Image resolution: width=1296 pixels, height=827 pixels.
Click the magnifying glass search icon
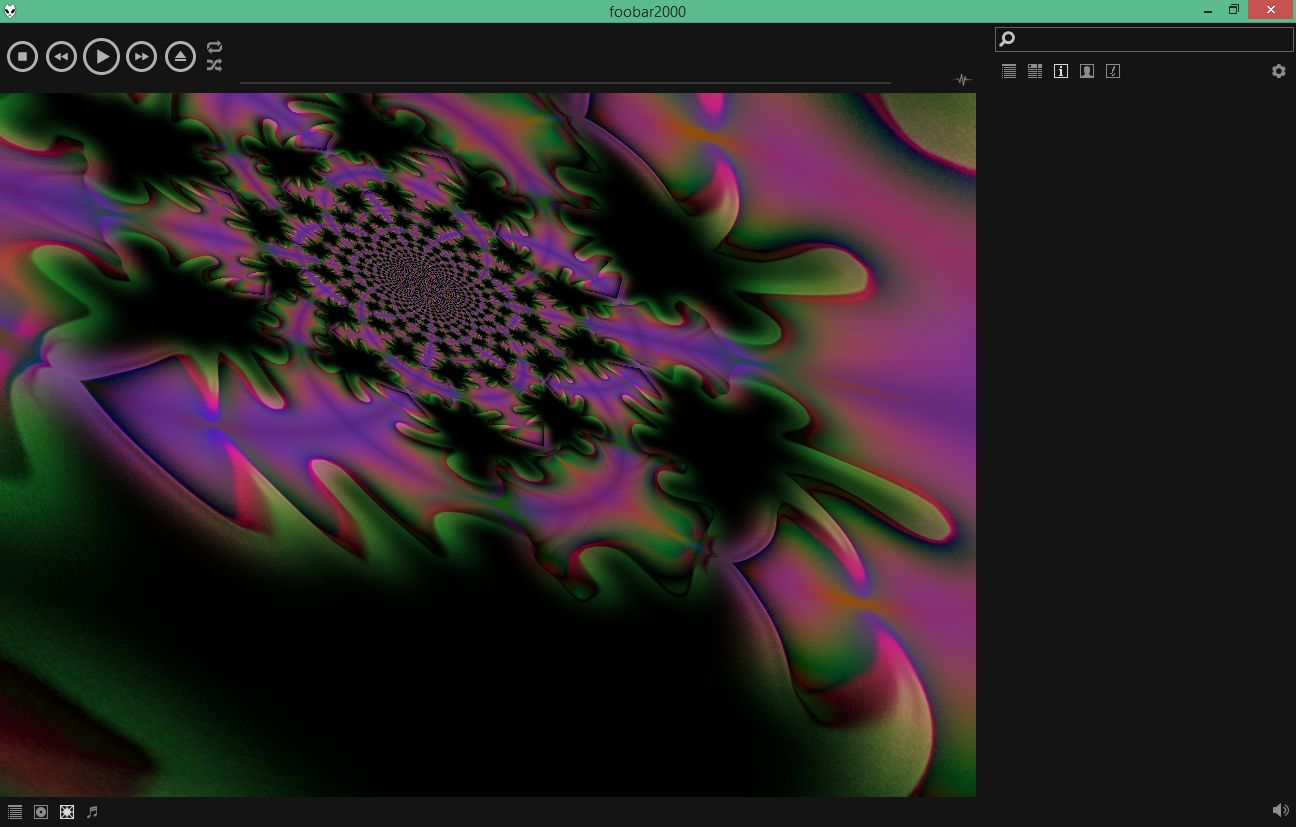pos(1007,39)
